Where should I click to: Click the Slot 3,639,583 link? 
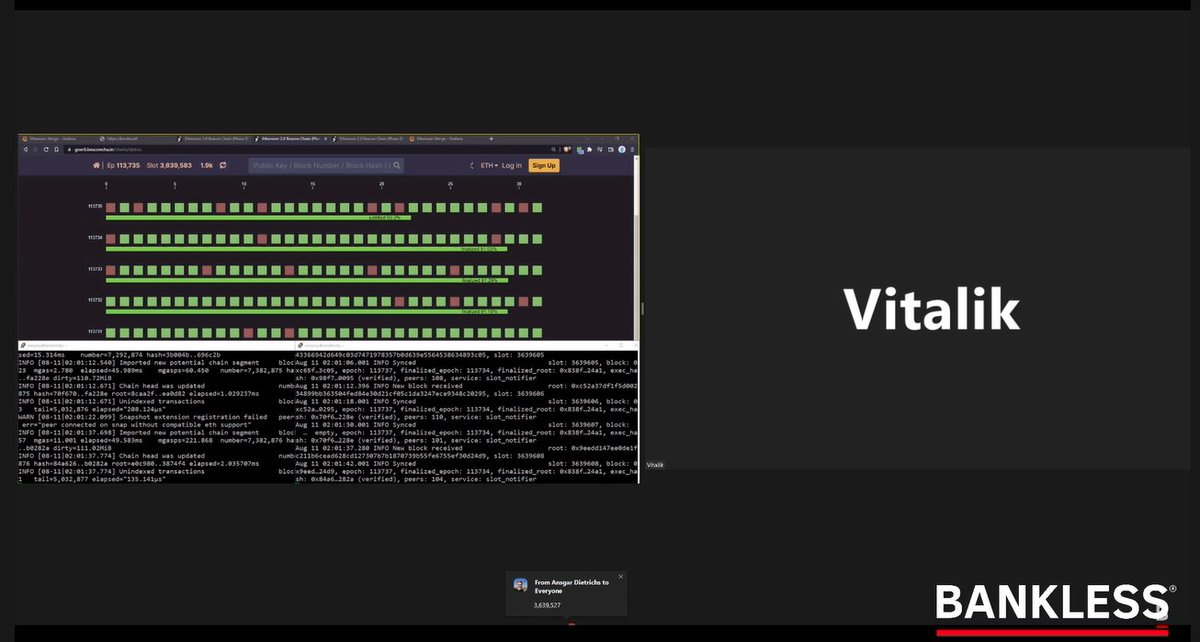(x=169, y=165)
